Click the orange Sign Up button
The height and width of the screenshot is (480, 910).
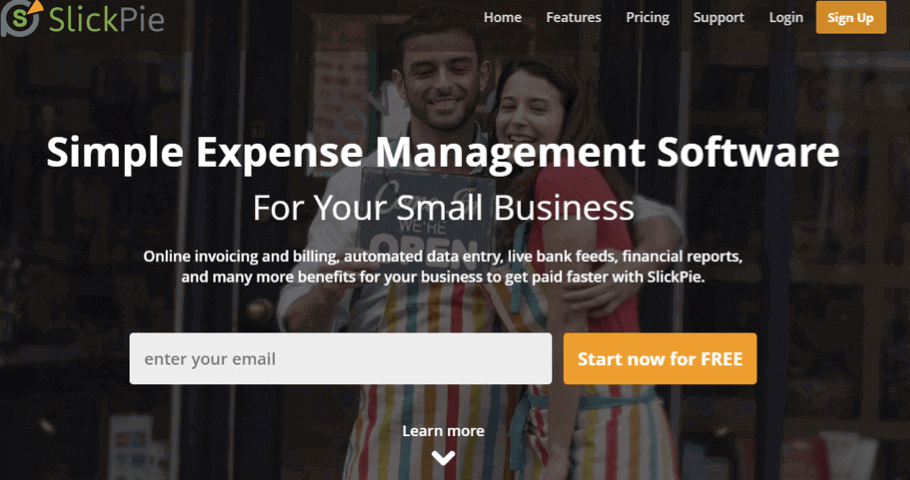click(x=851, y=17)
